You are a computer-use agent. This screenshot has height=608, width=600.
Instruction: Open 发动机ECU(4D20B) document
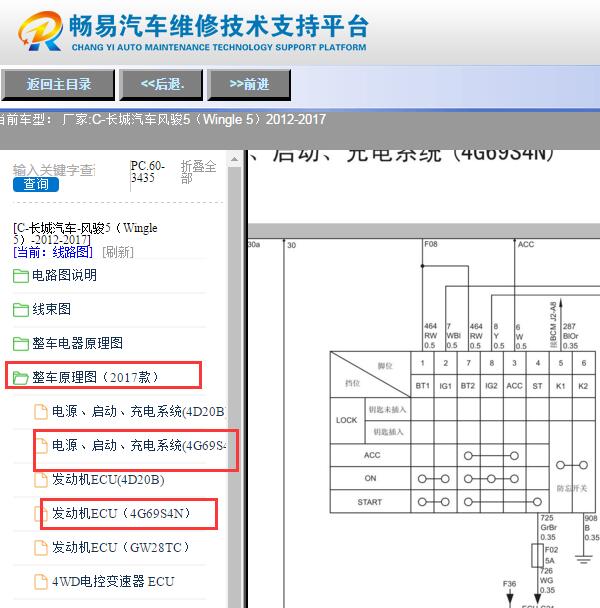coord(108,480)
